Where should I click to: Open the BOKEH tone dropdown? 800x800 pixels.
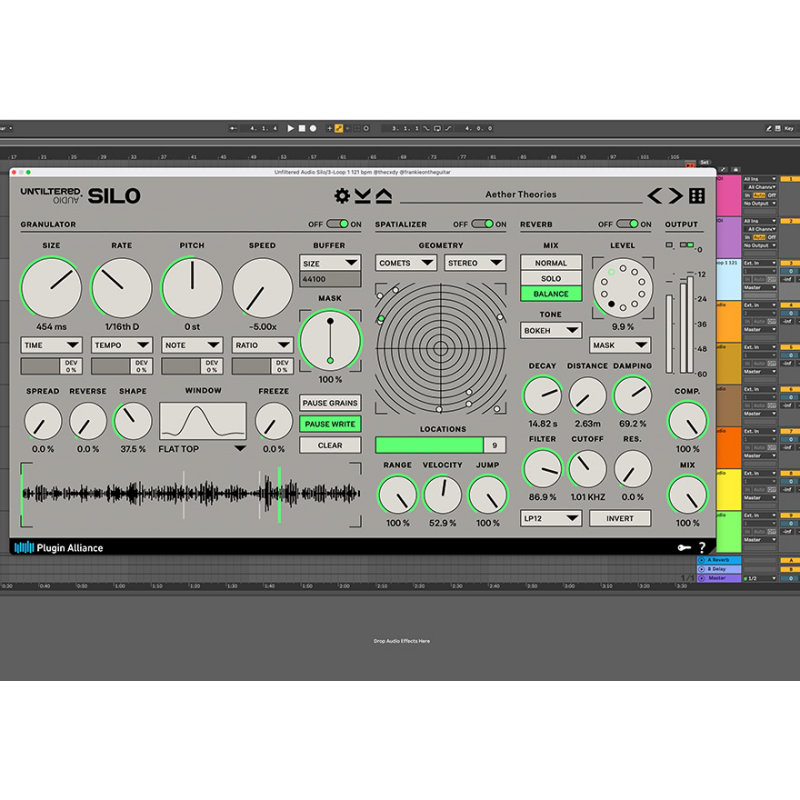[x=551, y=331]
